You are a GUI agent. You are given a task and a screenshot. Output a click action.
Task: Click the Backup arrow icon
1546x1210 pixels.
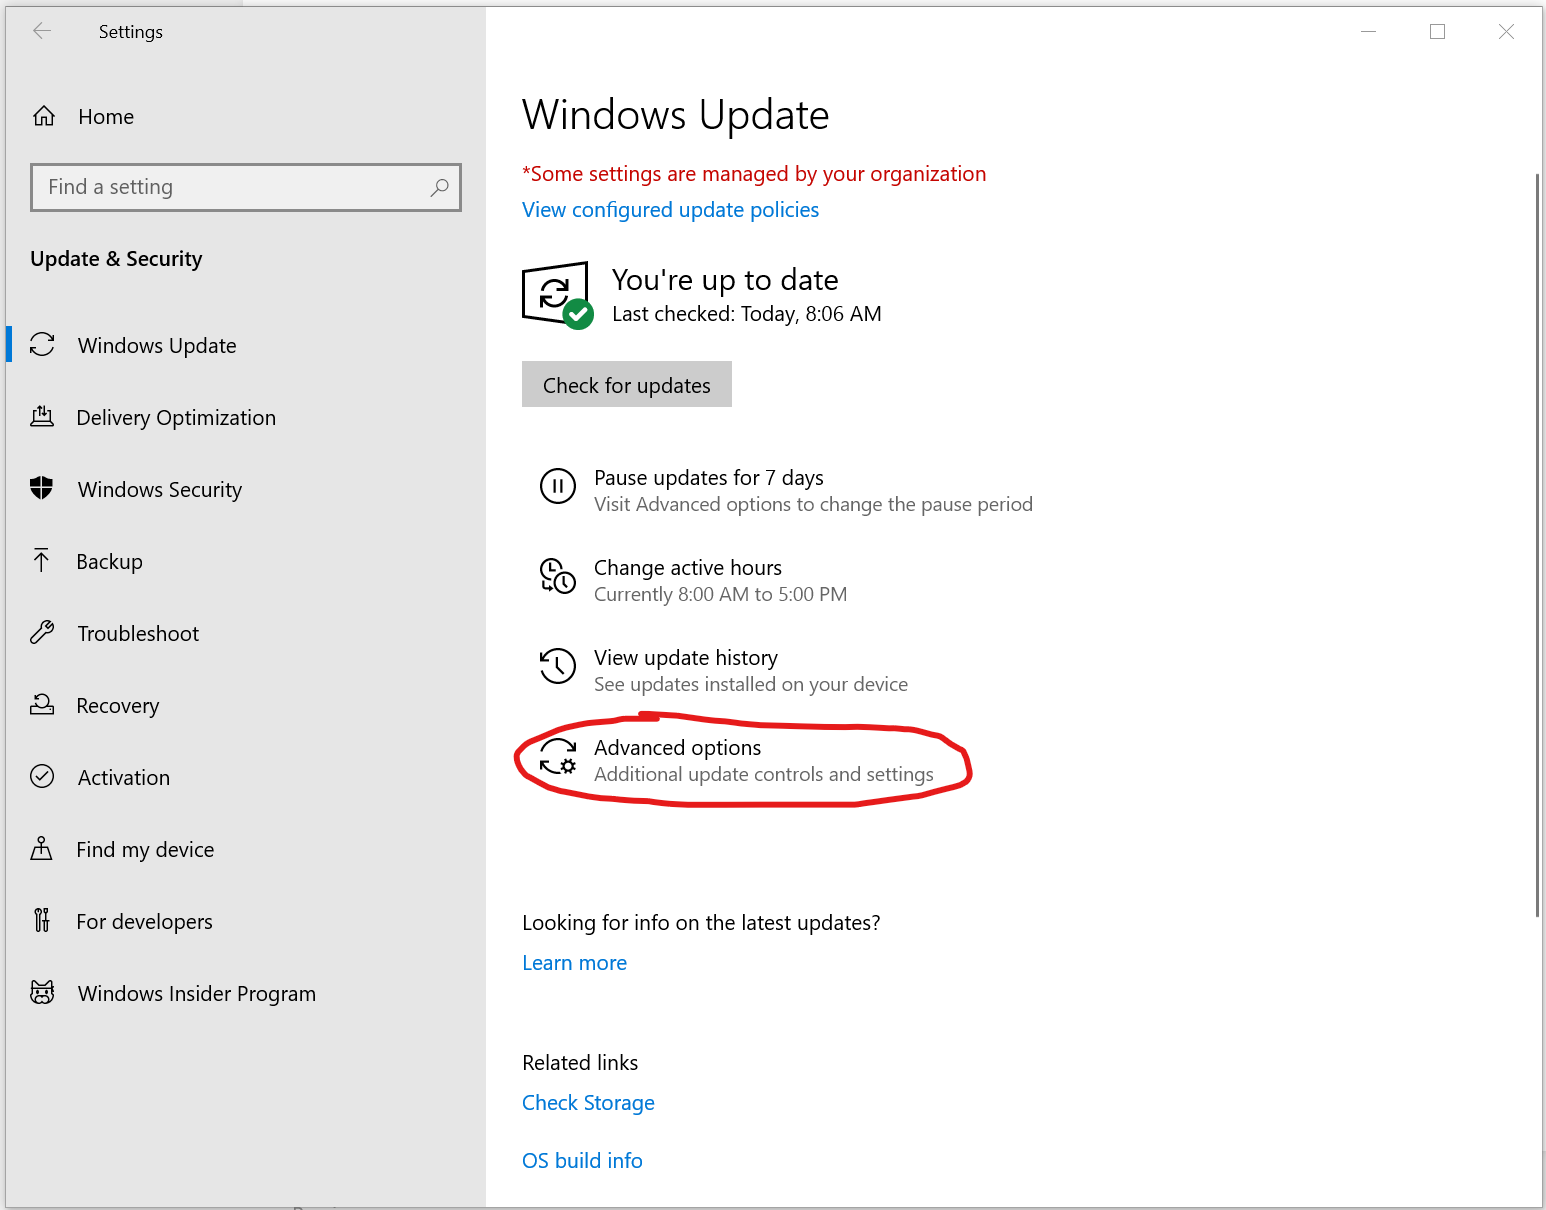[42, 561]
